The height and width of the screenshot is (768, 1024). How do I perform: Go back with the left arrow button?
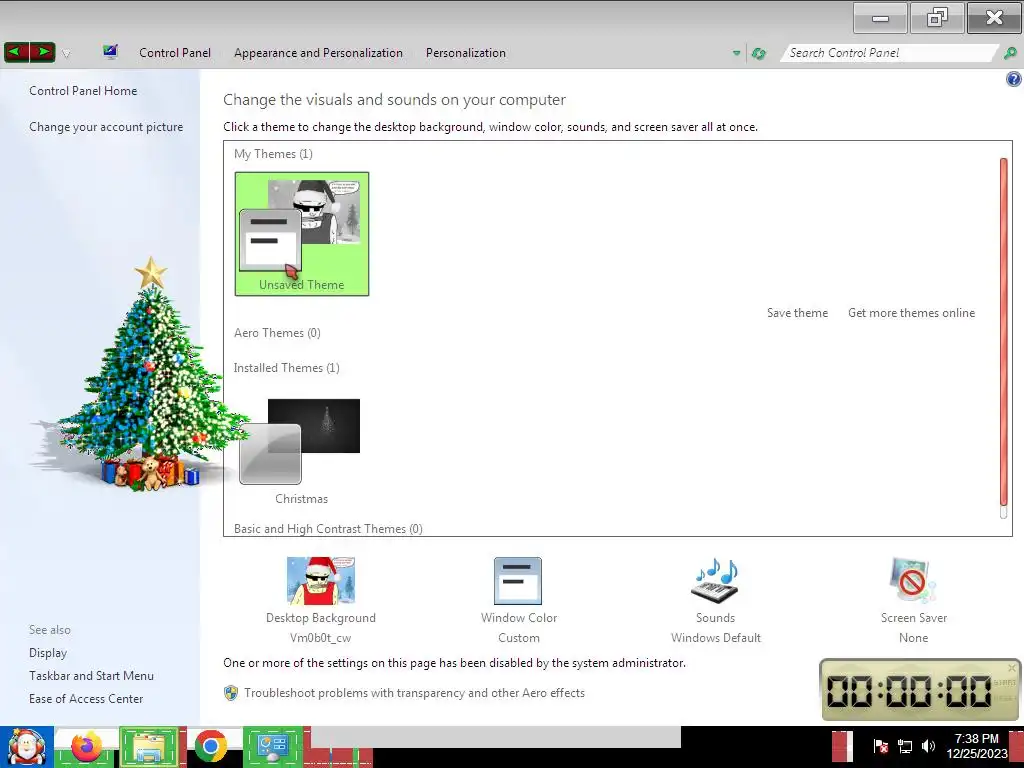click(16, 52)
